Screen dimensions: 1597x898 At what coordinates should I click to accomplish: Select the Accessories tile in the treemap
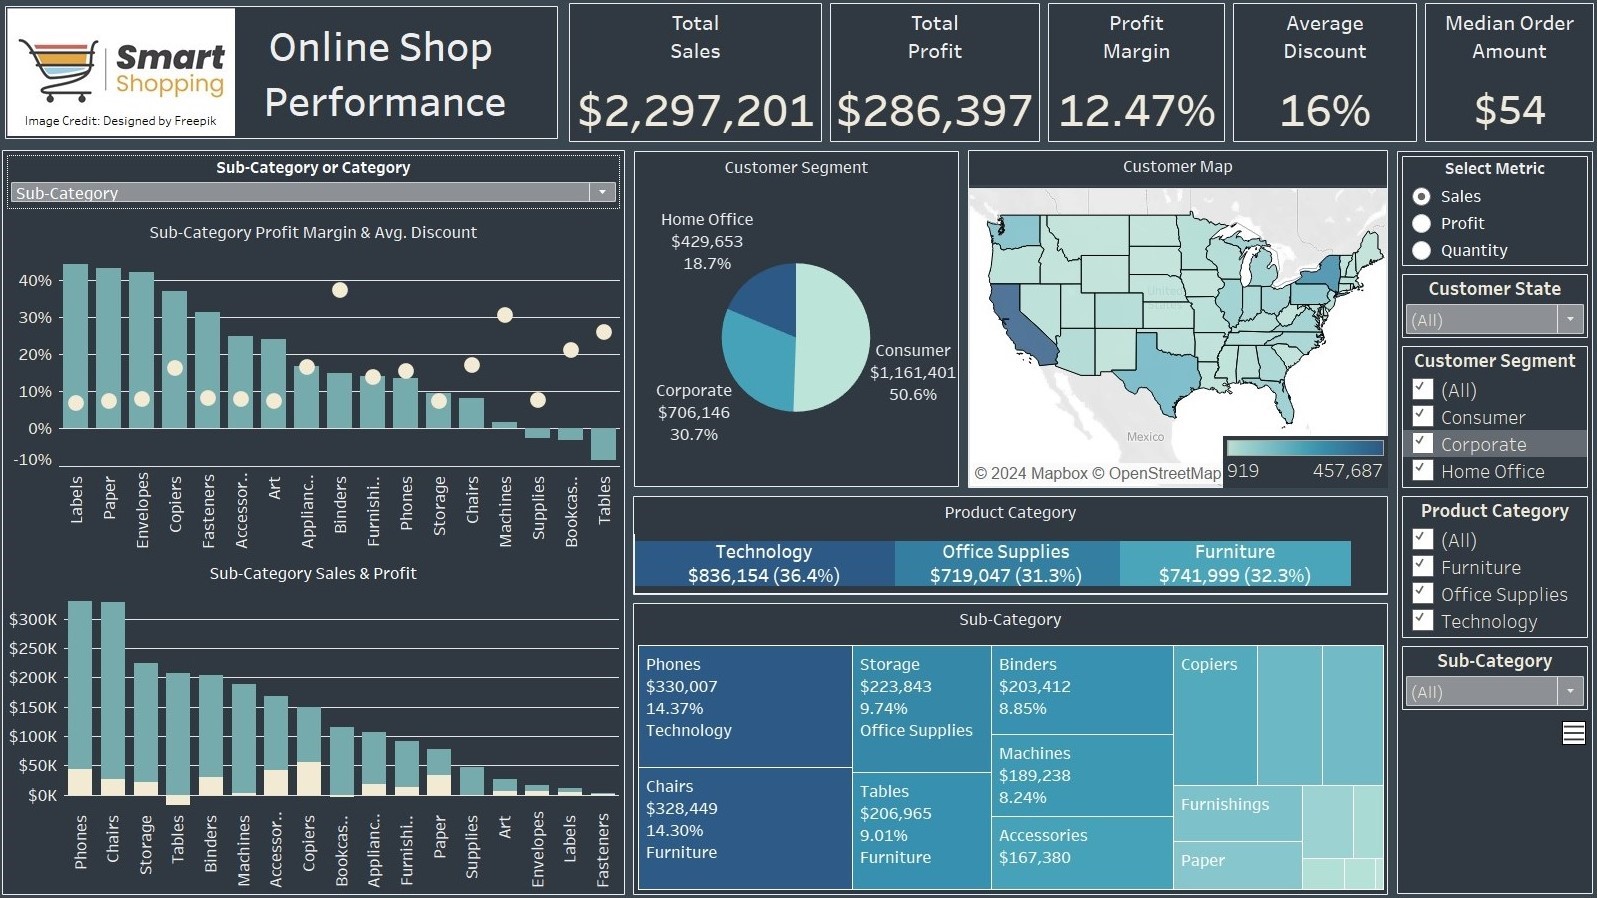[x=1082, y=853]
